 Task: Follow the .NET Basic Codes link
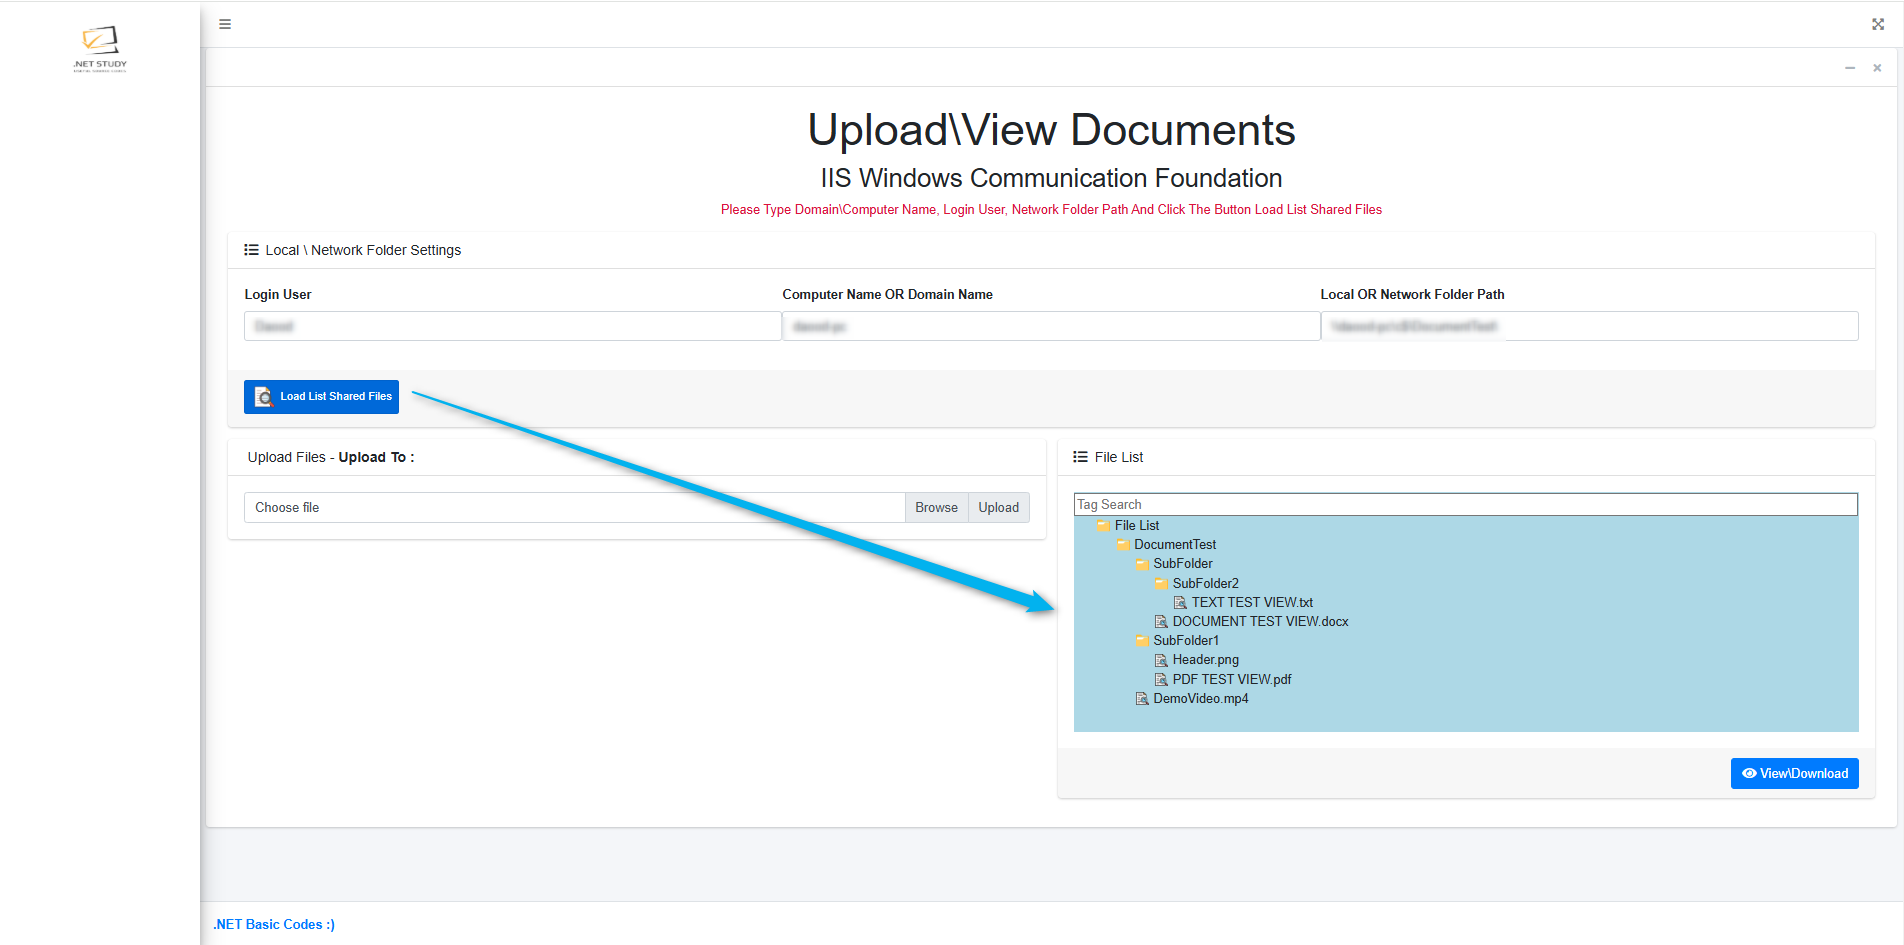click(273, 924)
